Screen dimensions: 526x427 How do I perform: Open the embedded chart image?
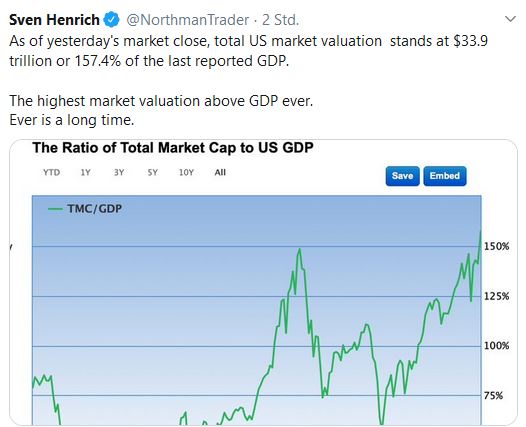(263, 282)
